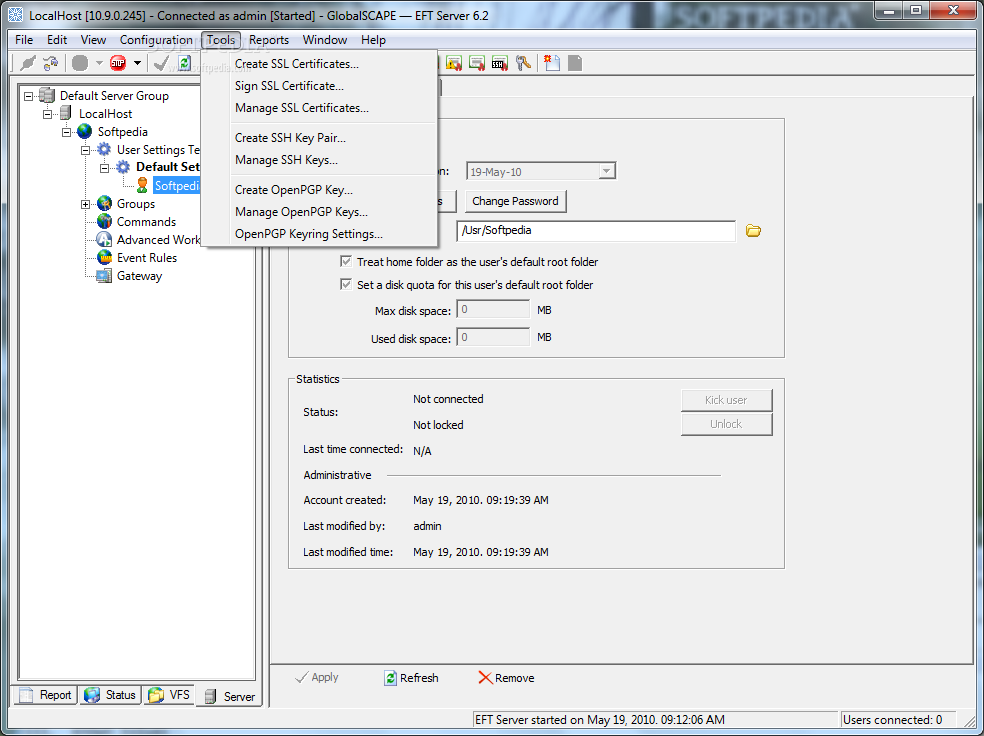Click the User Settings Templates gear icon

pyautogui.click(x=104, y=149)
